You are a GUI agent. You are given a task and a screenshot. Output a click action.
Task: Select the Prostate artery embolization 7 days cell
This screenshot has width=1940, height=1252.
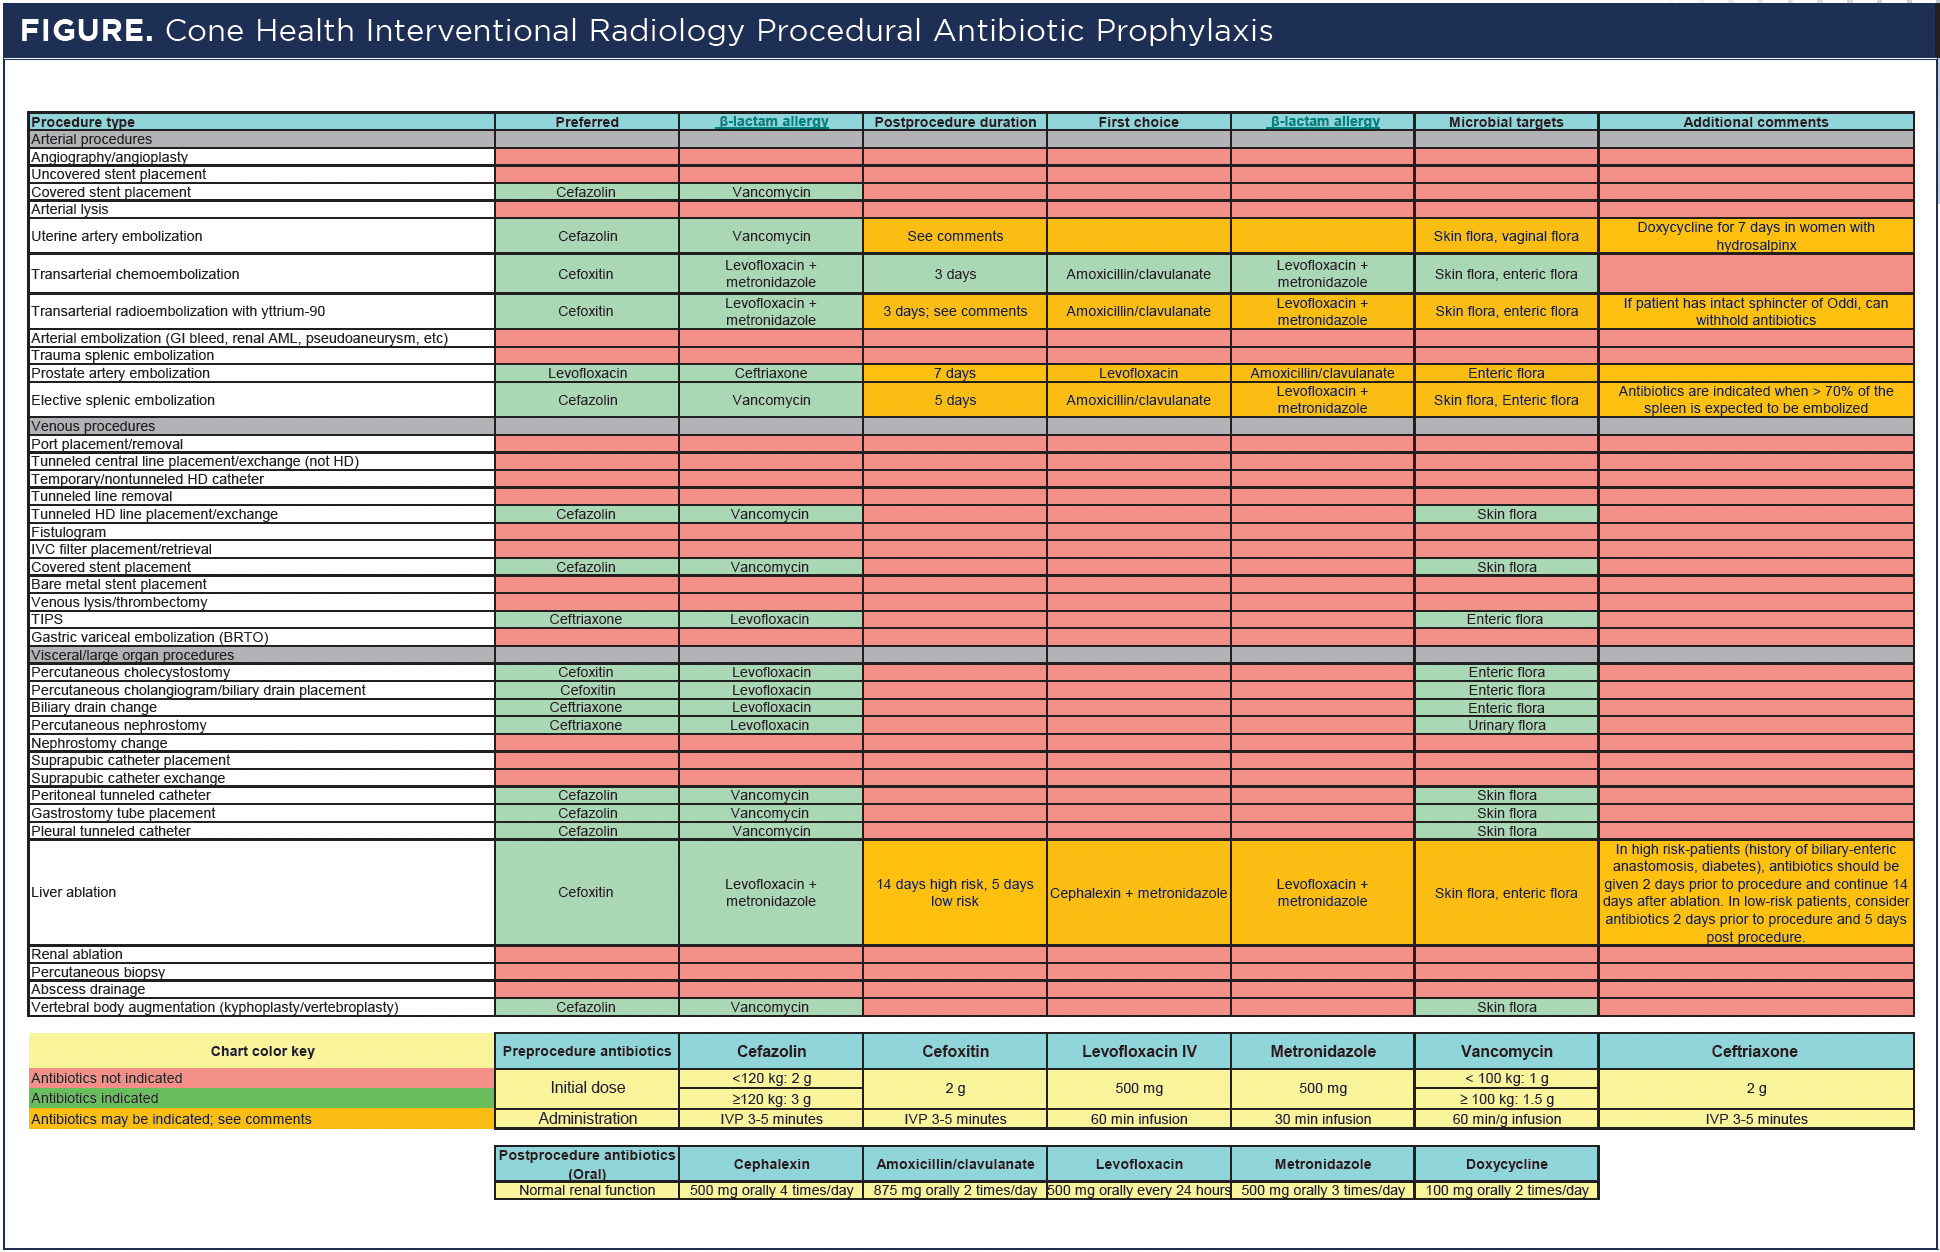(955, 373)
